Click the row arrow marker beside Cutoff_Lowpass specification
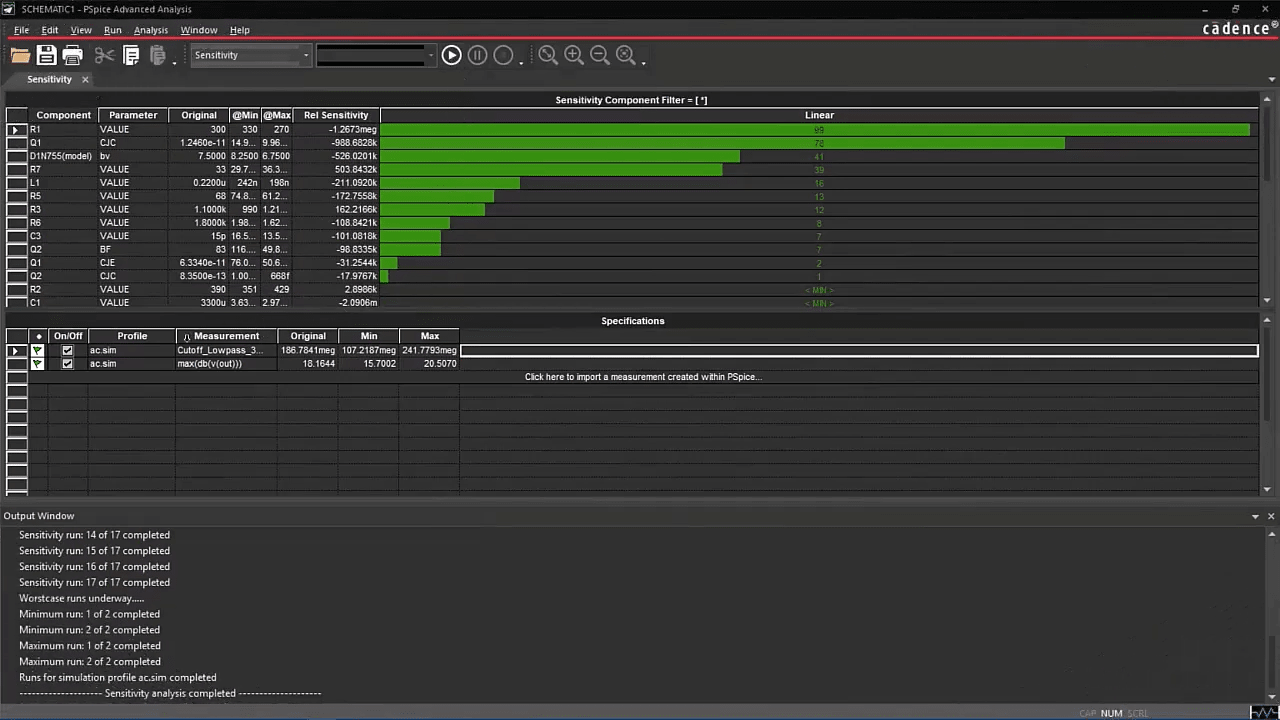Image resolution: width=1280 pixels, height=720 pixels. [16, 351]
